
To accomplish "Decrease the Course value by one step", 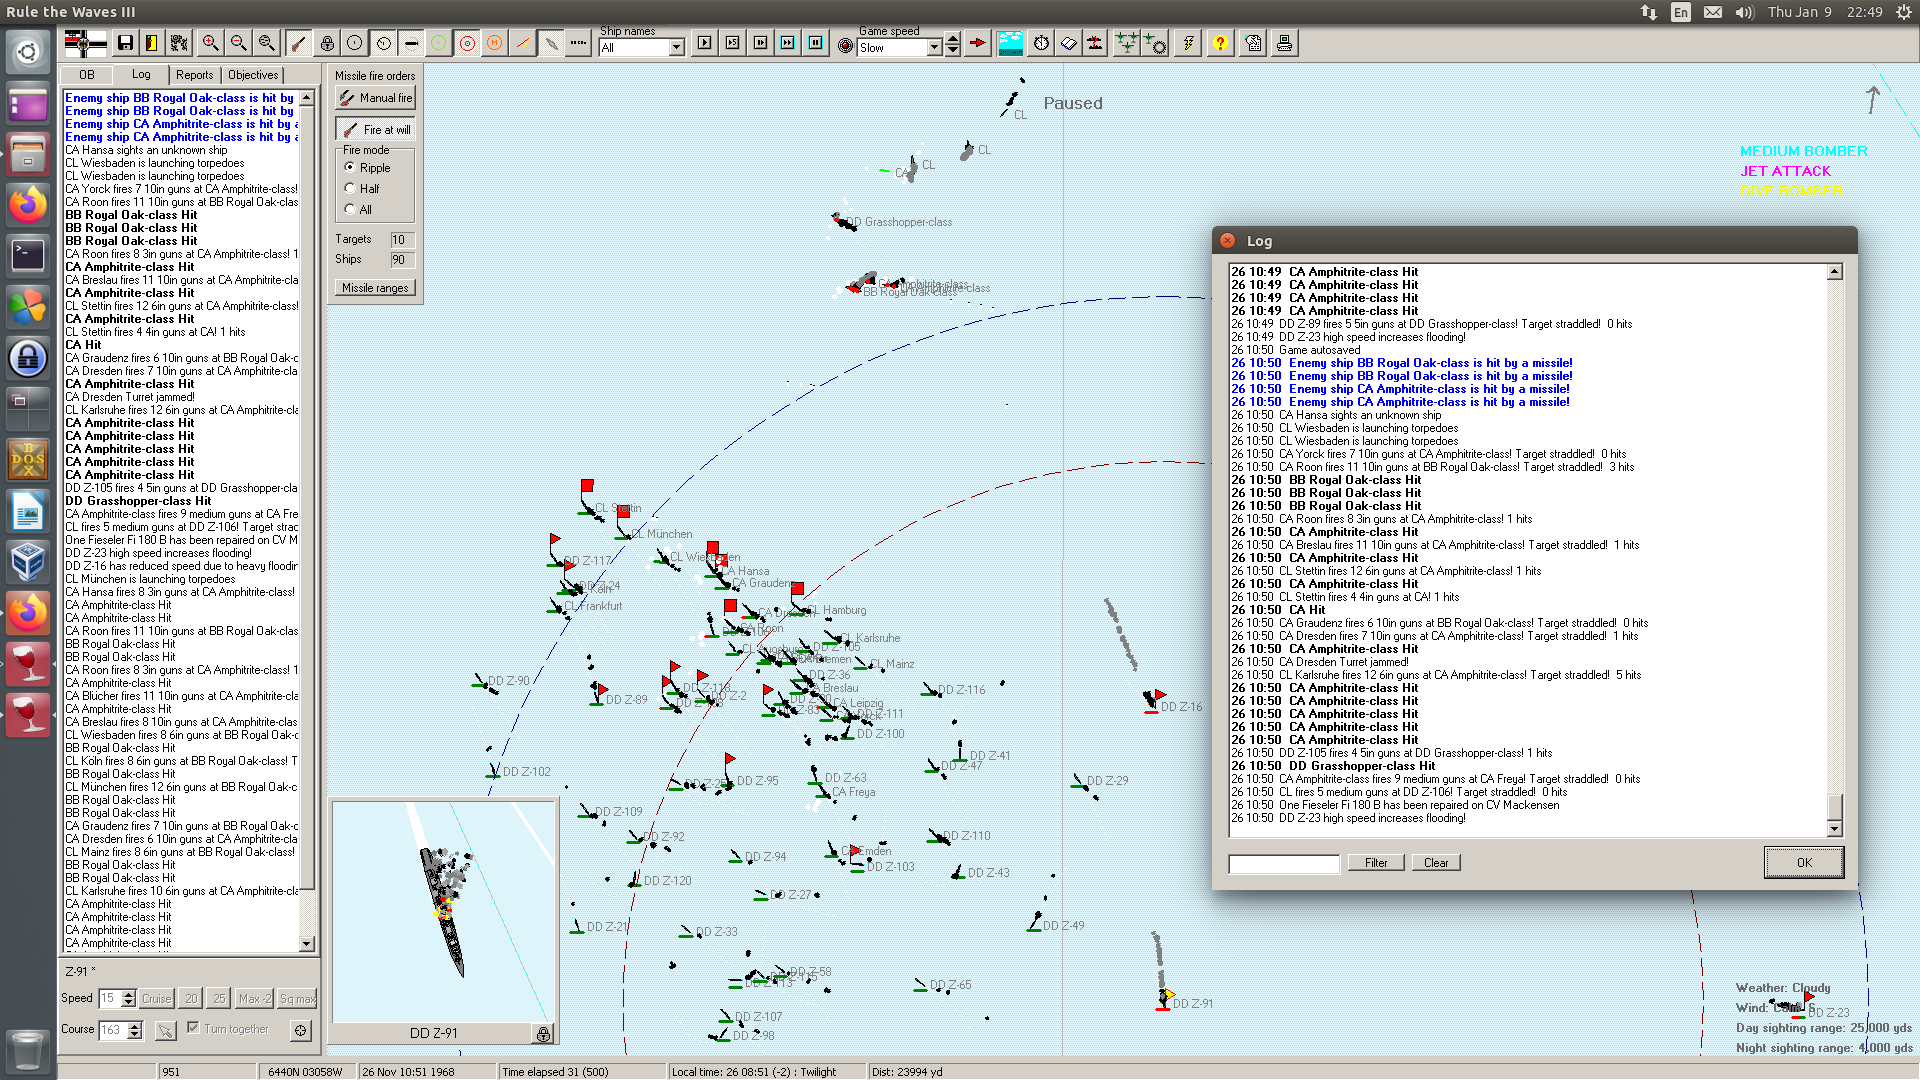I will [135, 1034].
